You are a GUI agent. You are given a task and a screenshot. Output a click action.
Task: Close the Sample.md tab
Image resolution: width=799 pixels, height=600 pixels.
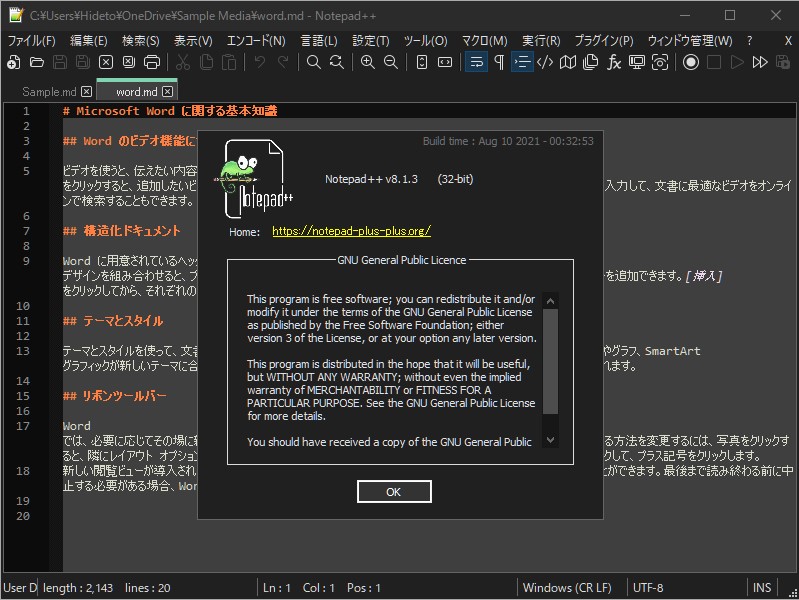[87, 92]
